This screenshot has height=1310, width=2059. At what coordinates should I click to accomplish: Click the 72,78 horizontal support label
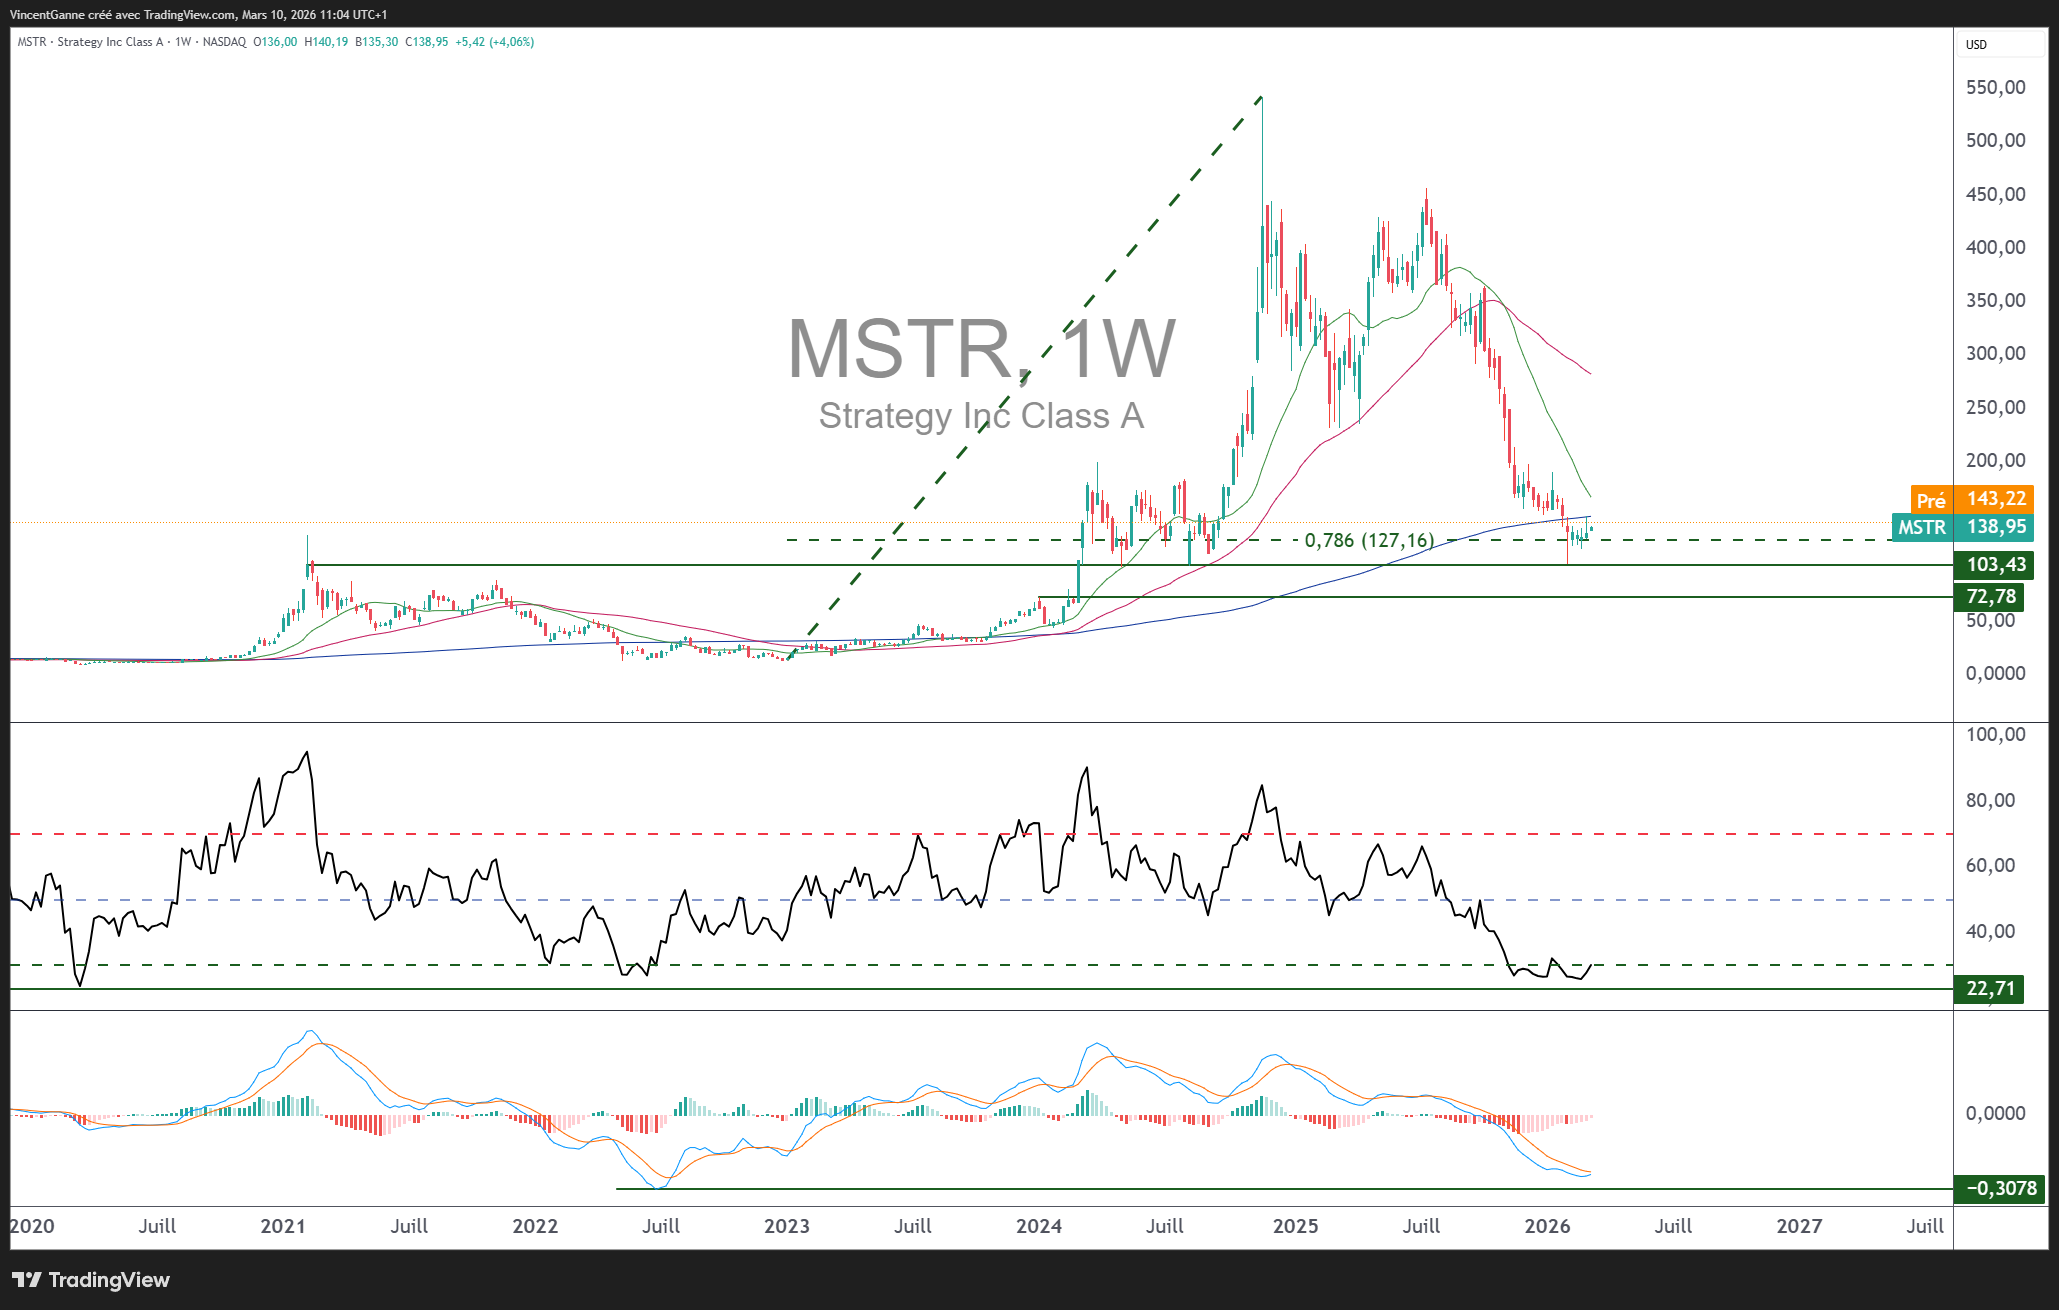coord(1993,596)
